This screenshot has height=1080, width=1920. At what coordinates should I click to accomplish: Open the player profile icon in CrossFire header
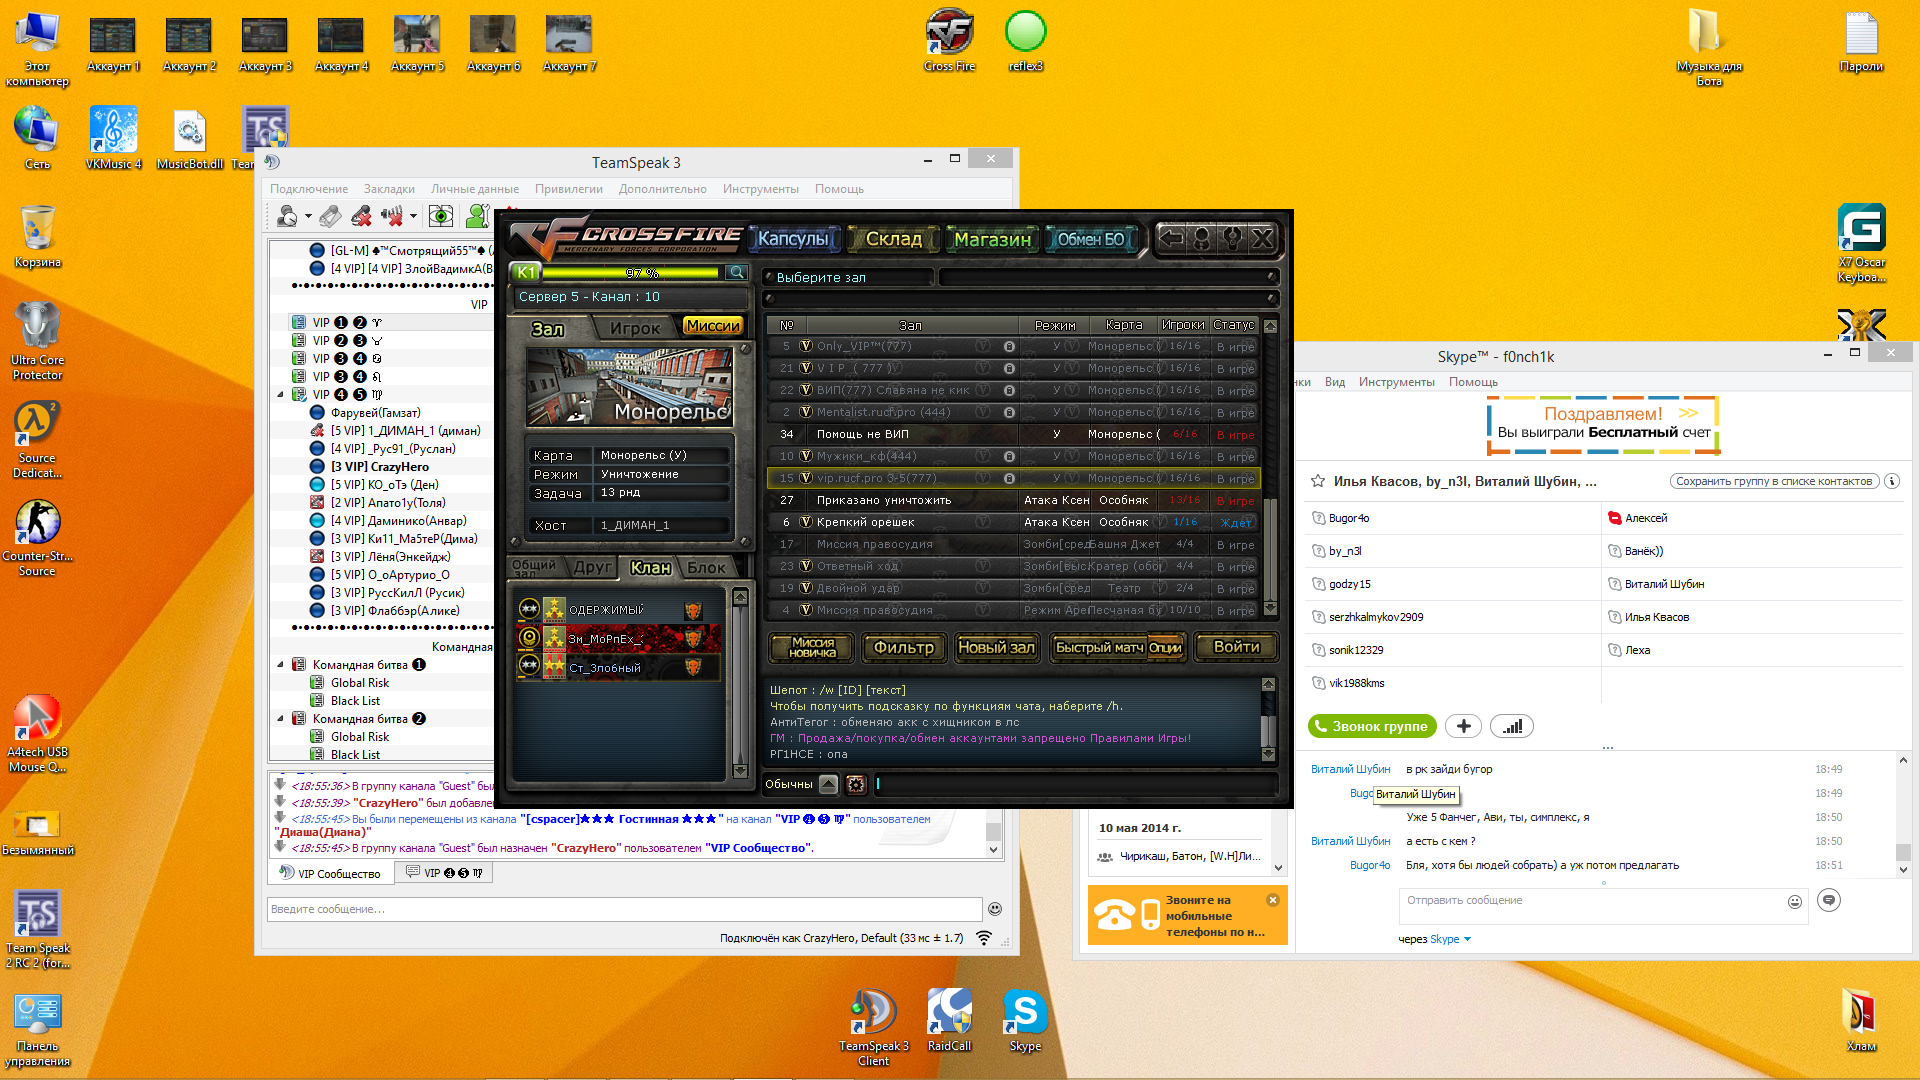(1202, 238)
